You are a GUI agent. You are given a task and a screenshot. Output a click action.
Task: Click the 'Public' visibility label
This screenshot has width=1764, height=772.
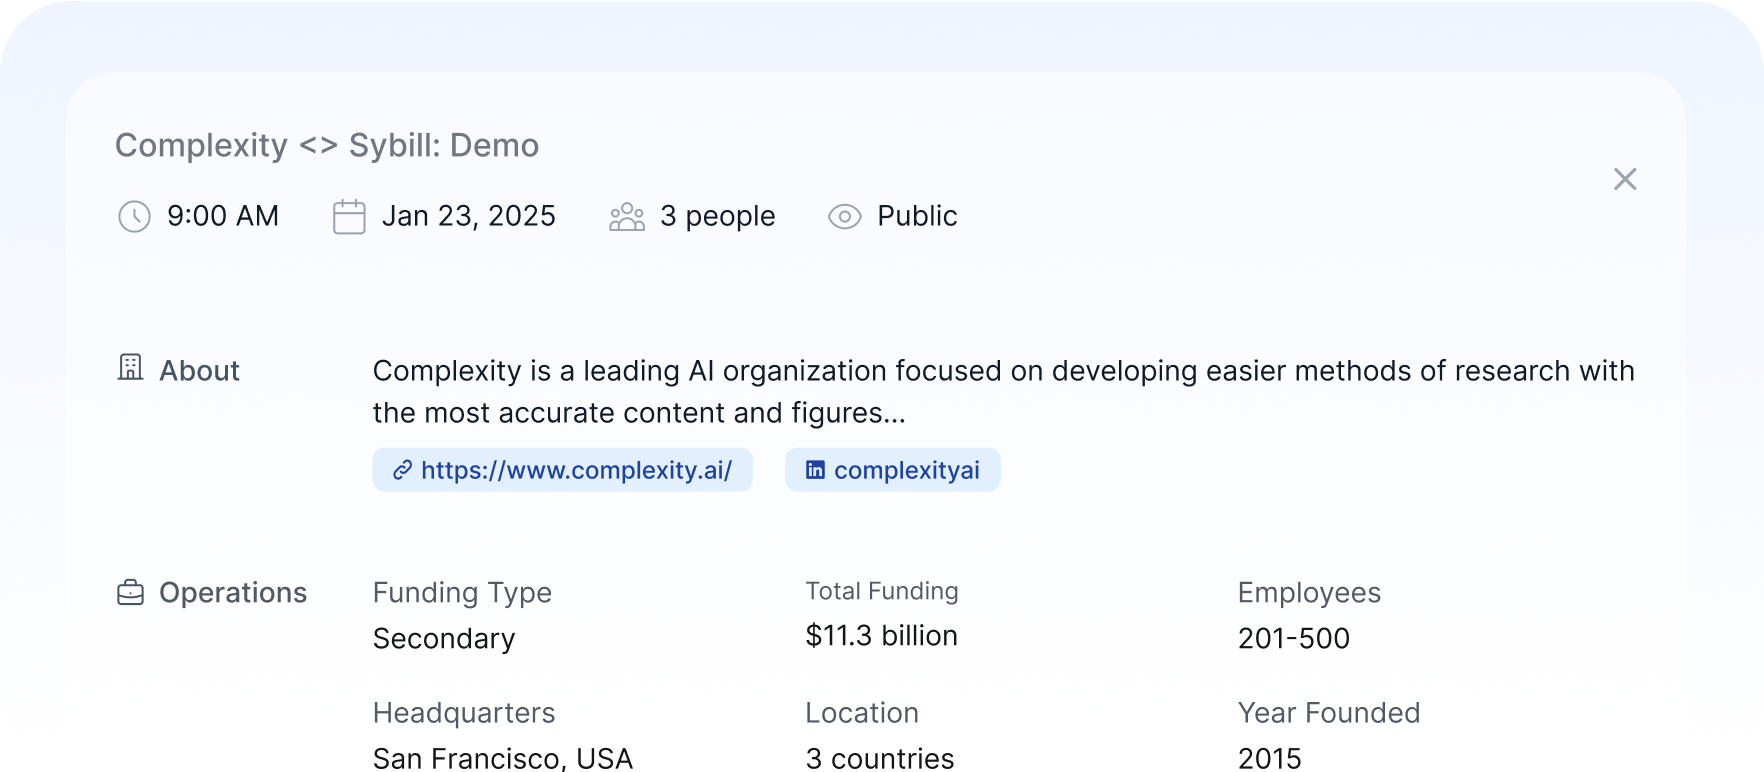[917, 216]
